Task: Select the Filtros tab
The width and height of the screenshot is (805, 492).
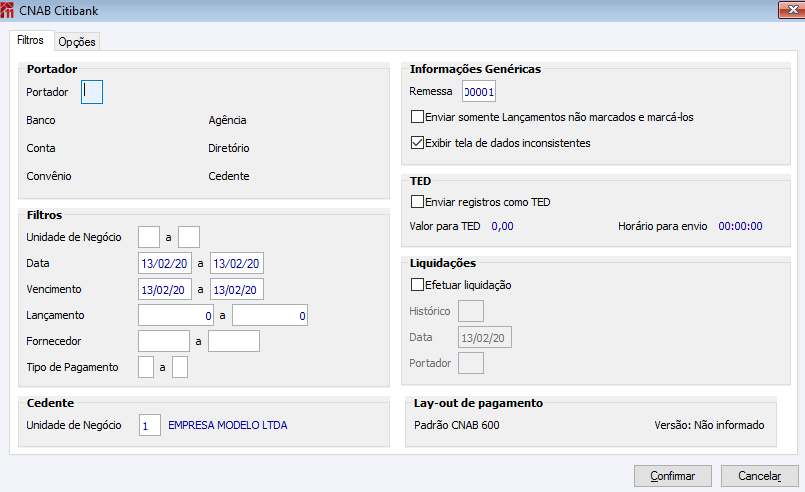Action: coord(30,41)
